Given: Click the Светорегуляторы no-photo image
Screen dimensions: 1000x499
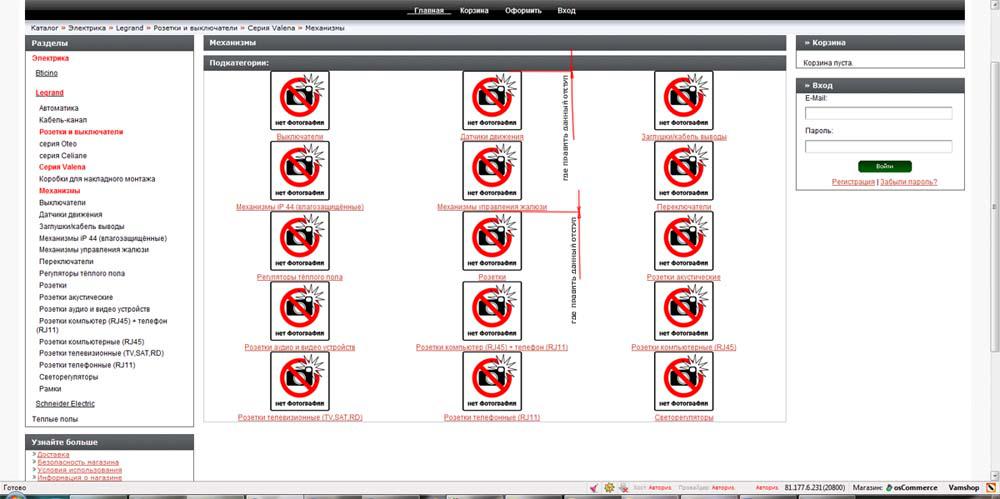Looking at the screenshot, I should pos(683,381).
